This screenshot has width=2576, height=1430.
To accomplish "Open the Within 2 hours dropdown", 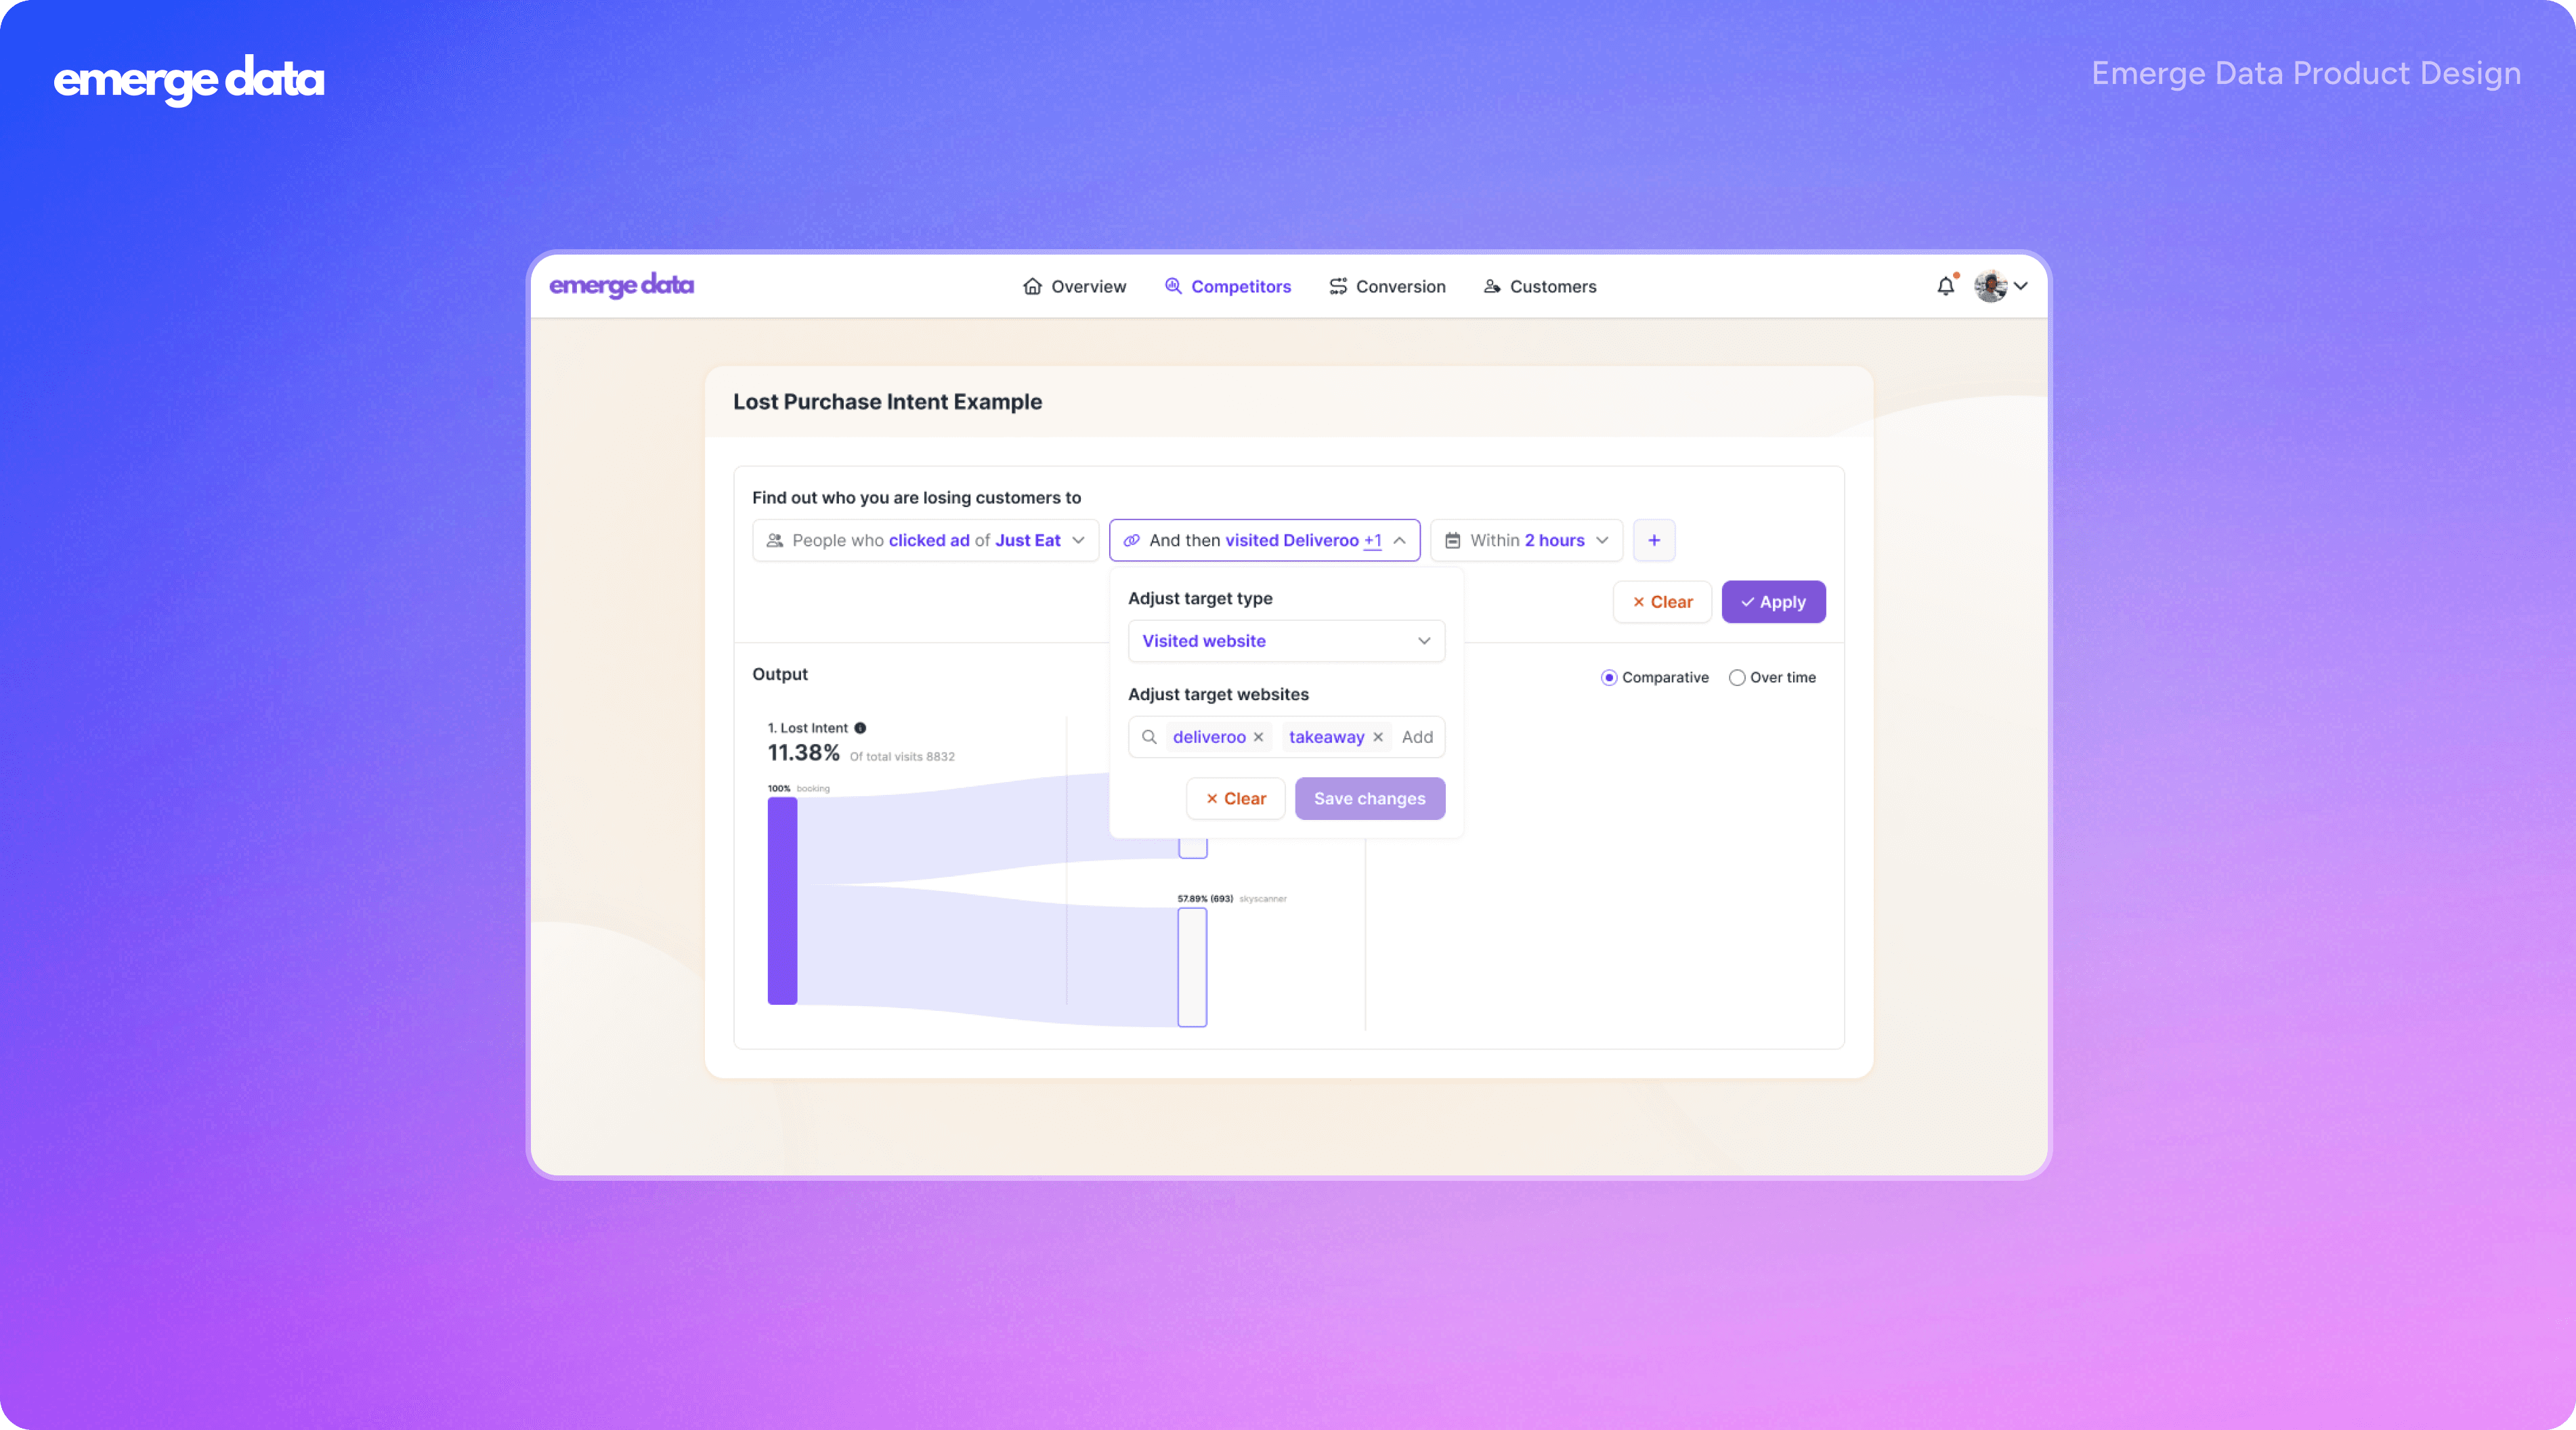I will (x=1526, y=540).
